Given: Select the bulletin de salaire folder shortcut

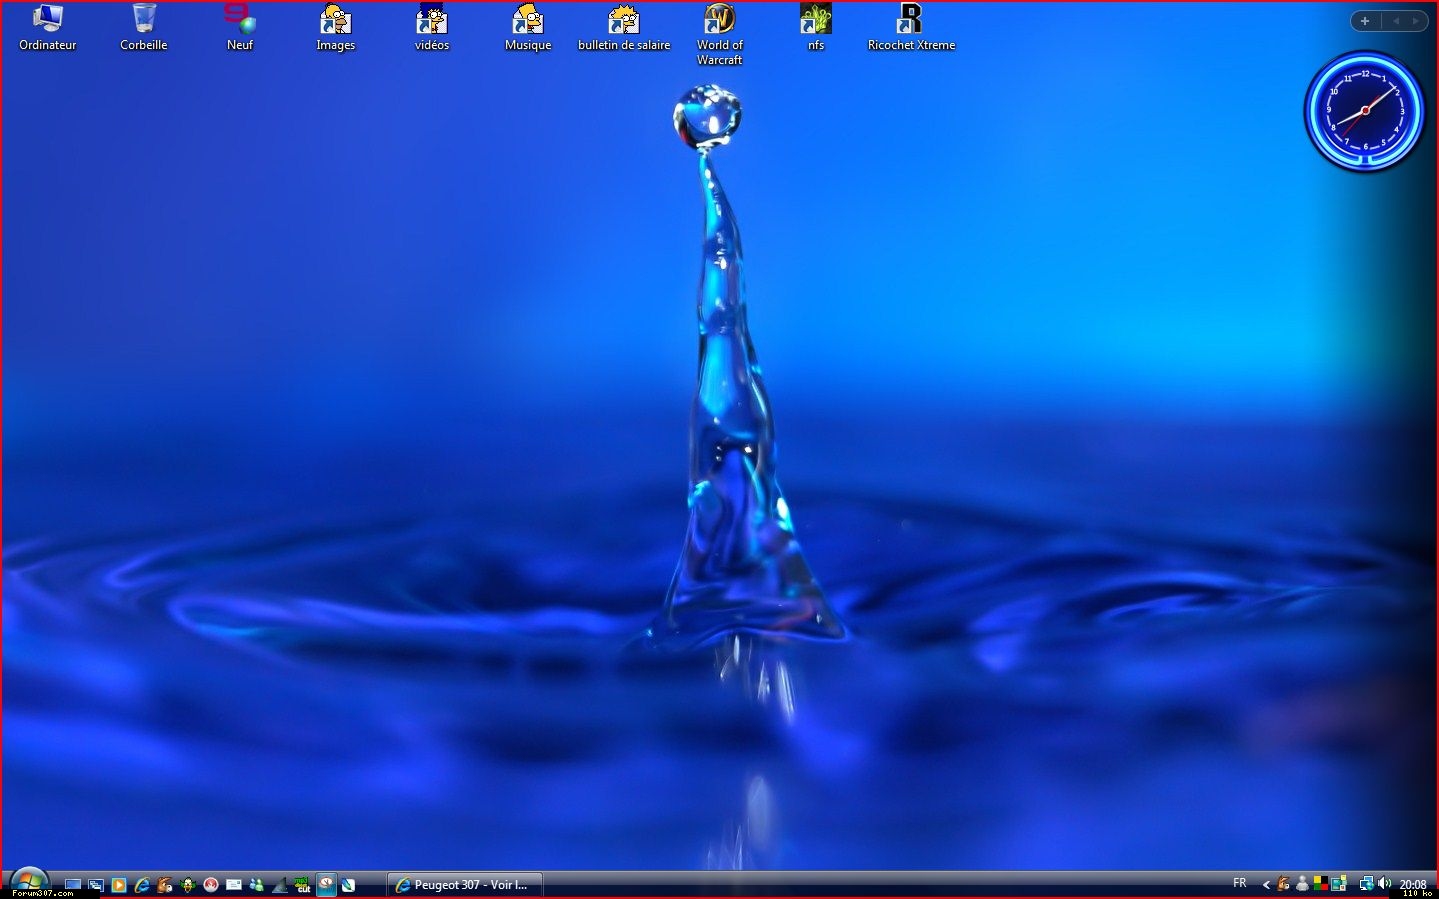Looking at the screenshot, I should (x=623, y=20).
